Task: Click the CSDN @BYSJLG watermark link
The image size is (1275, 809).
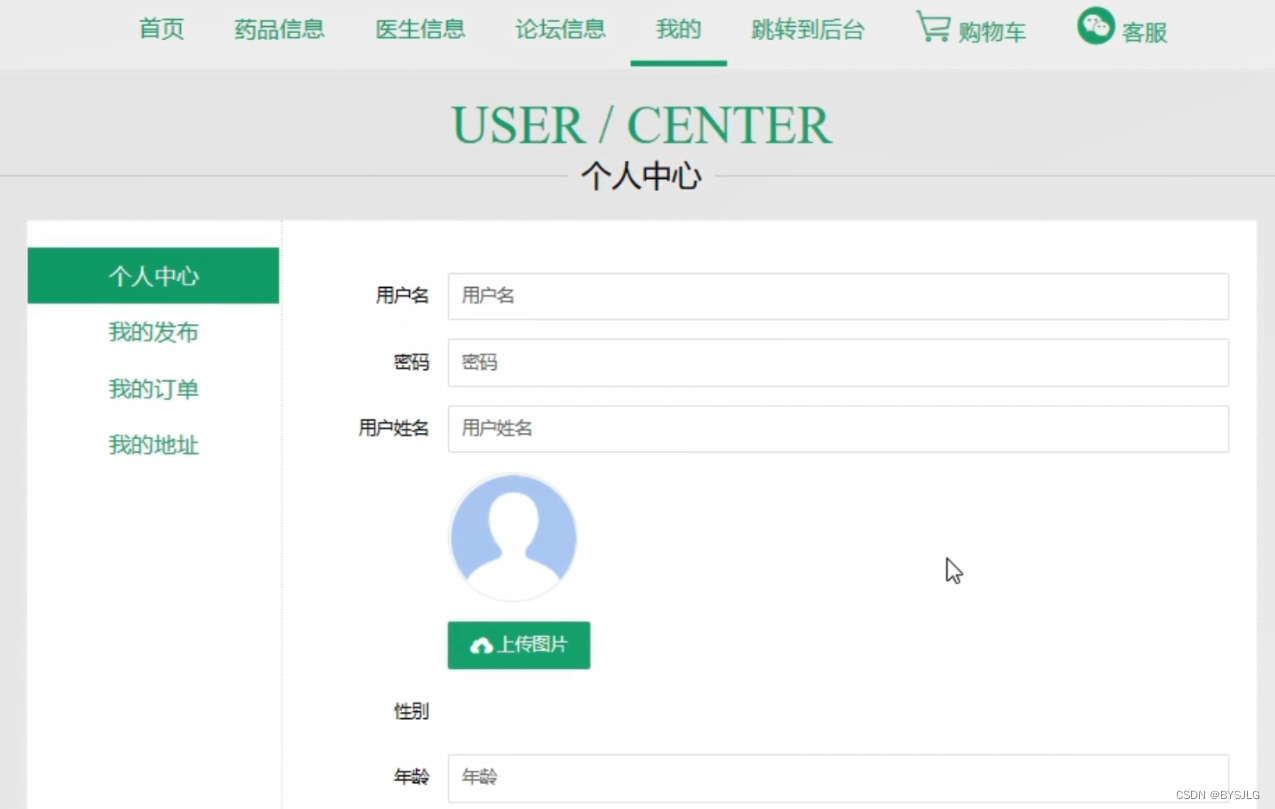Action: click(x=1217, y=792)
